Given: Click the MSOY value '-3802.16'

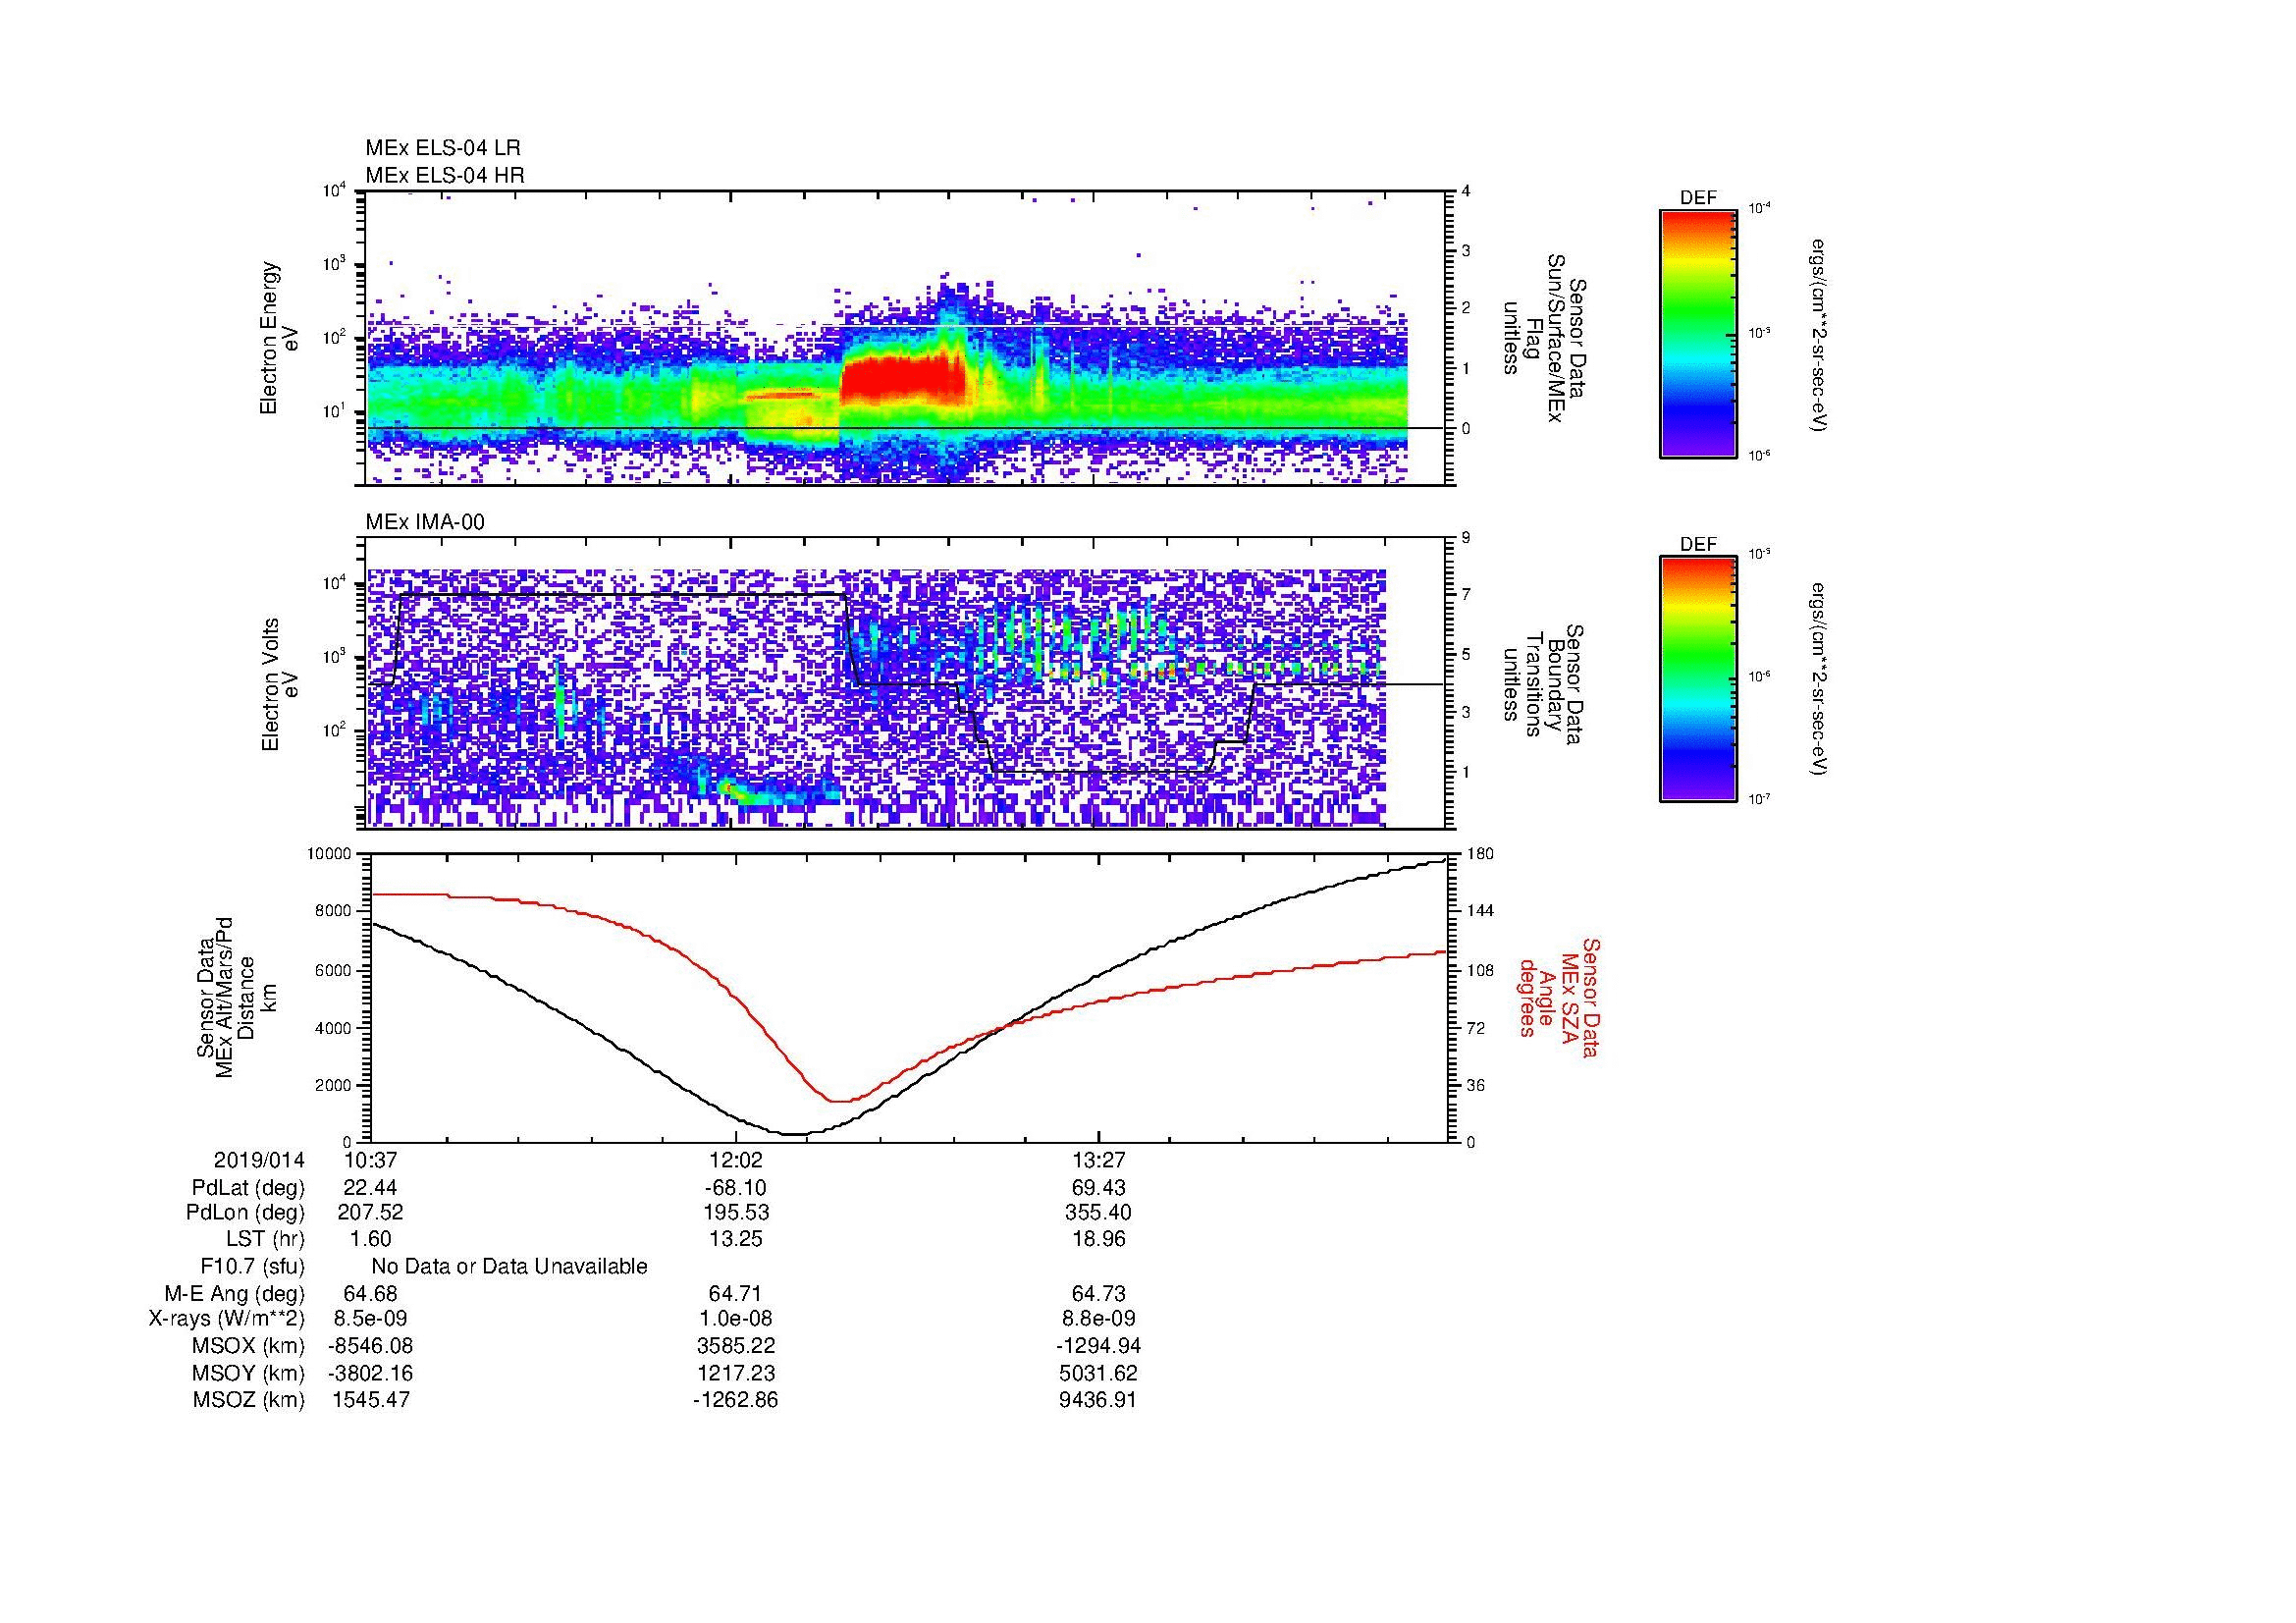Looking at the screenshot, I should click(370, 1373).
